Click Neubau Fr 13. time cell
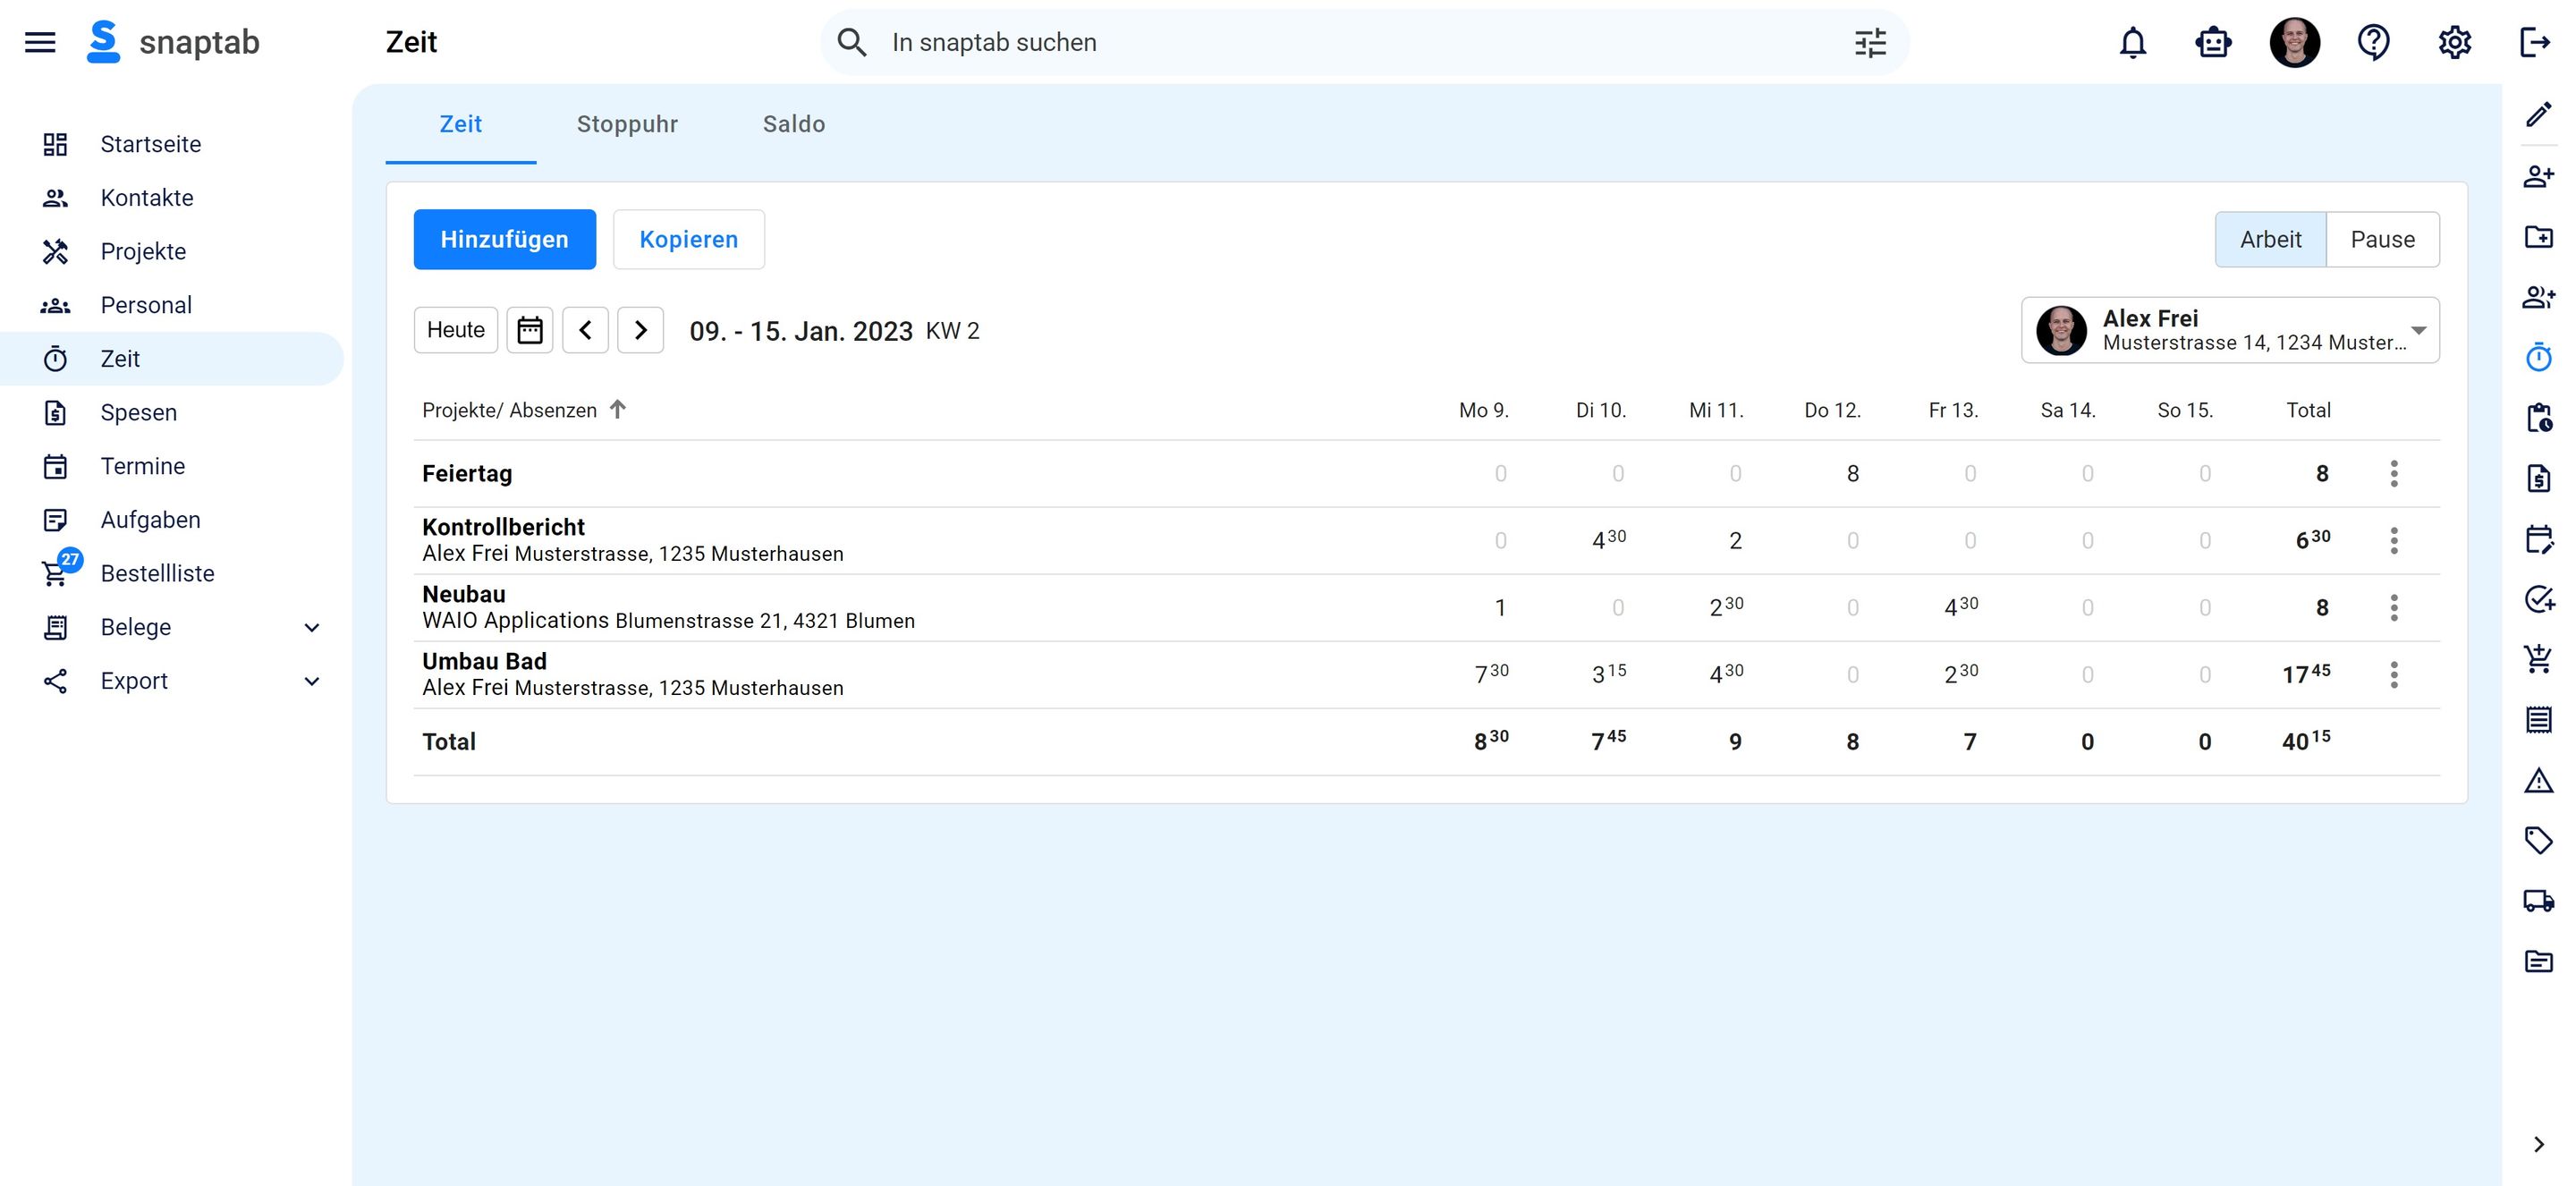The image size is (2576, 1186). point(1961,607)
